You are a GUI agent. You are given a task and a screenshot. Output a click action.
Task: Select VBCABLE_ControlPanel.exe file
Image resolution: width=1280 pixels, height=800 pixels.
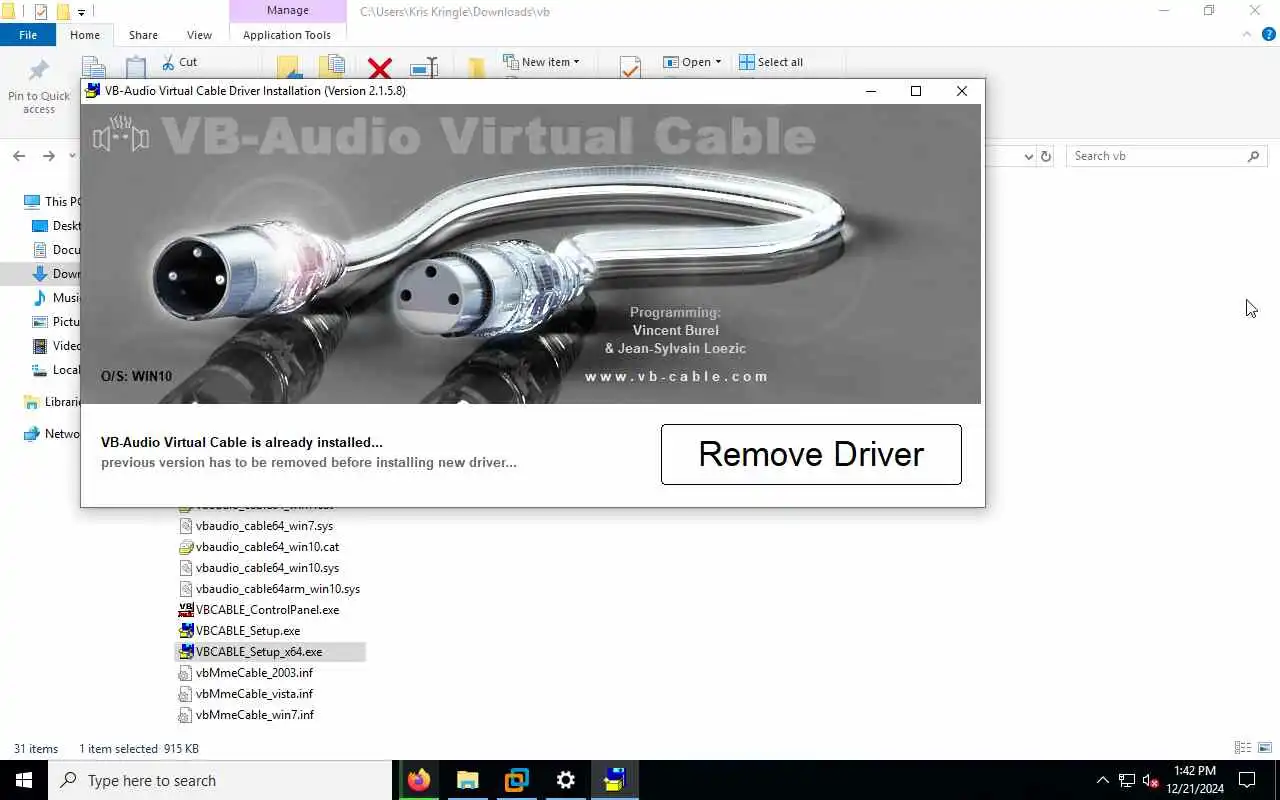pyautogui.click(x=259, y=610)
